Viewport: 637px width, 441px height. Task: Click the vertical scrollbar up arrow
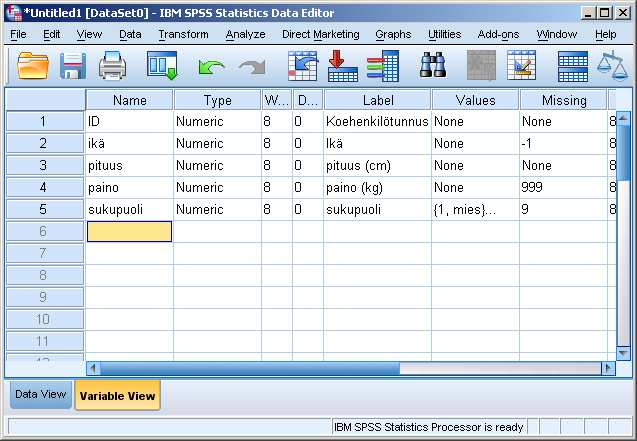(623, 118)
